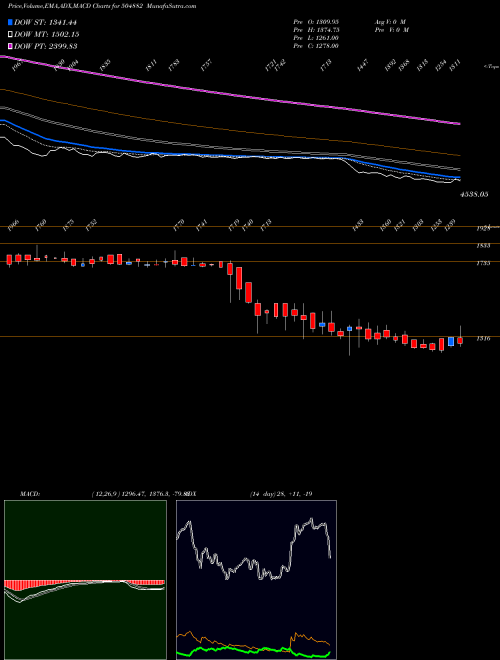This screenshot has height=660, width=500.
Task: Click the large blue candle before the last red candle
Action: (451, 341)
